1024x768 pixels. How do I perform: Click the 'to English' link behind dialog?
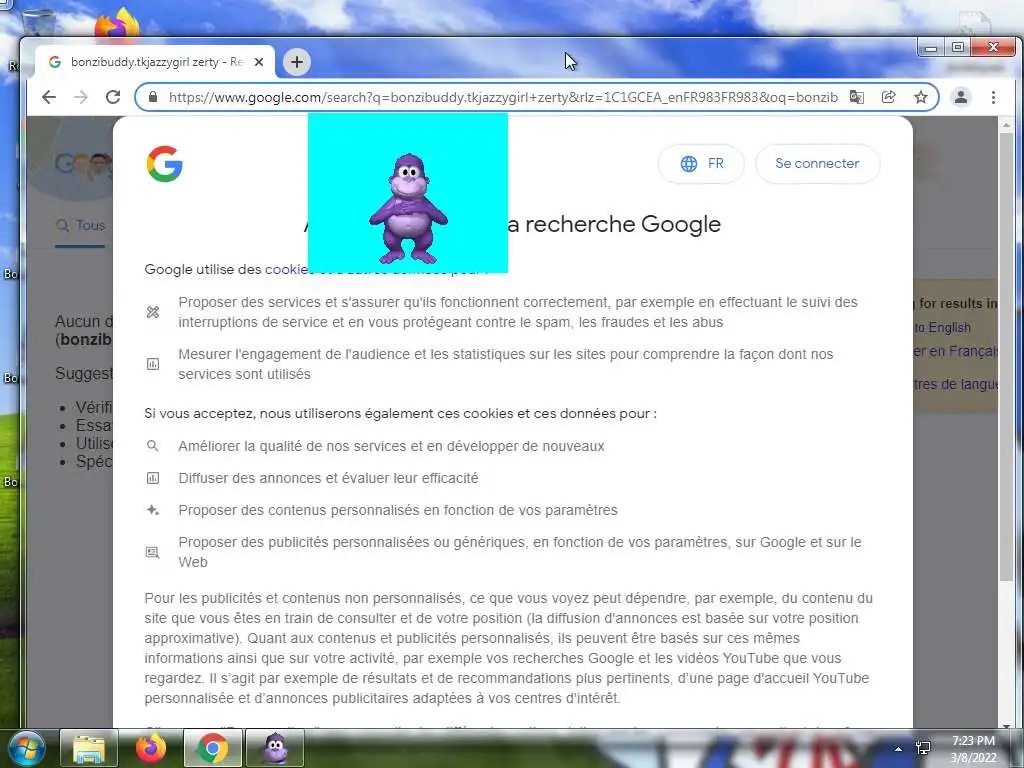click(x=943, y=328)
